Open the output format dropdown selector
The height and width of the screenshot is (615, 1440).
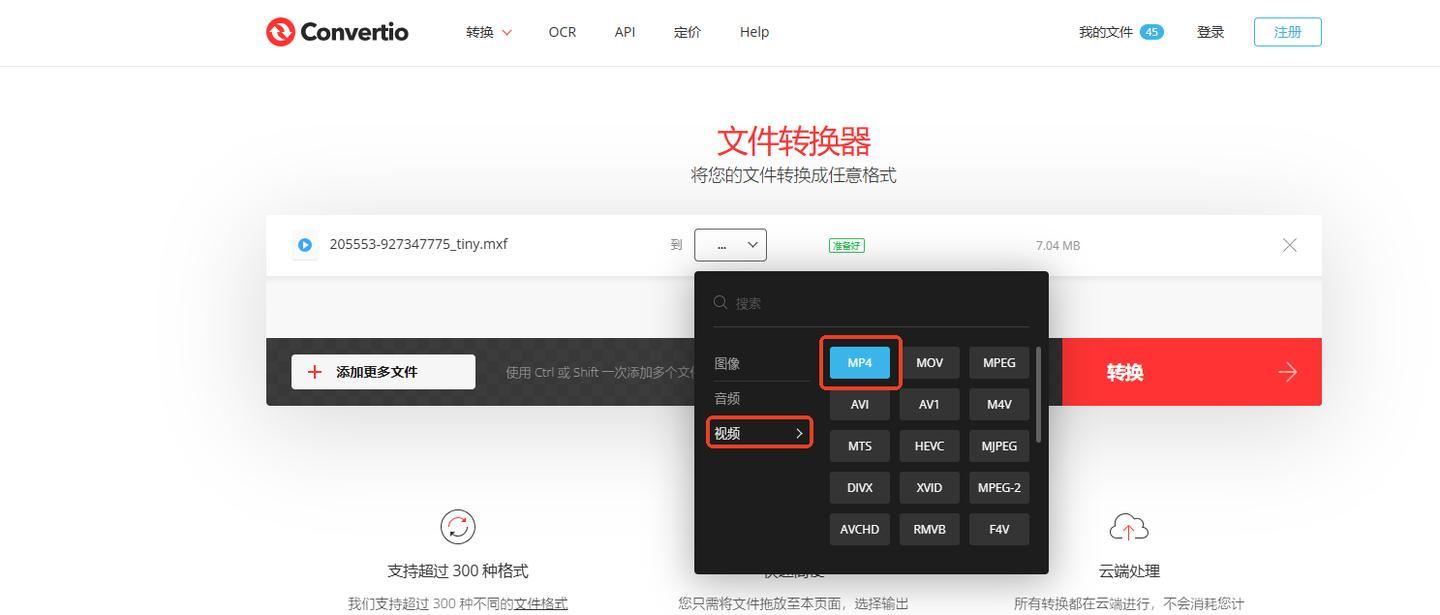730,245
